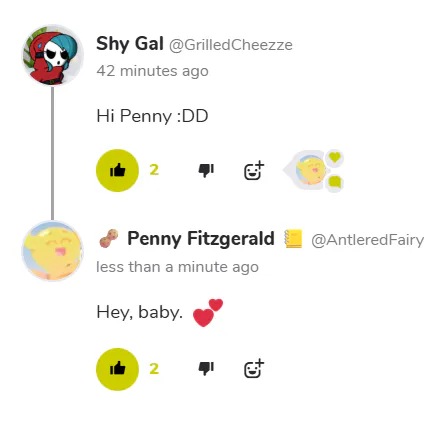Screen dimensions: 448x441
Task: Click the Shy Gal display name
Action: (130, 44)
